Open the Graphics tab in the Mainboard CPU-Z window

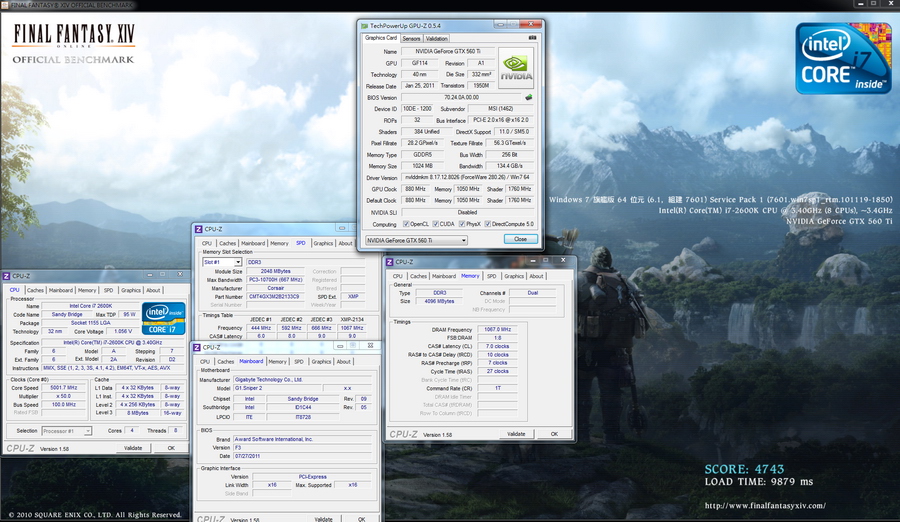tap(321, 362)
